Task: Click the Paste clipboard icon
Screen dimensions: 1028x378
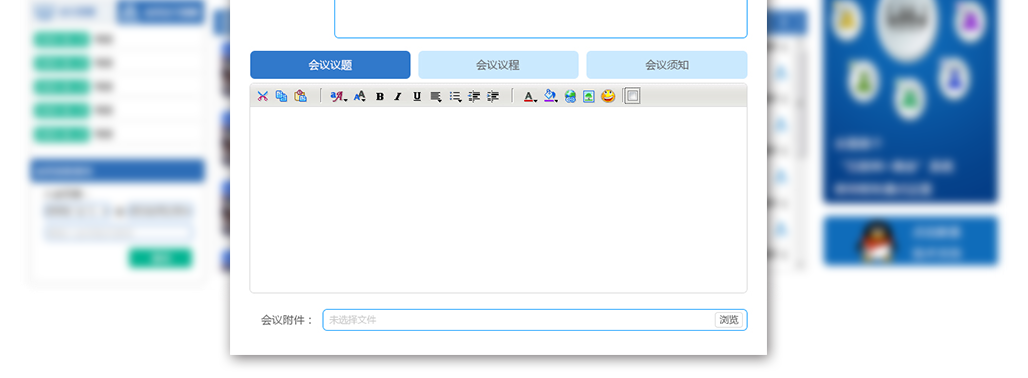Action: point(300,96)
